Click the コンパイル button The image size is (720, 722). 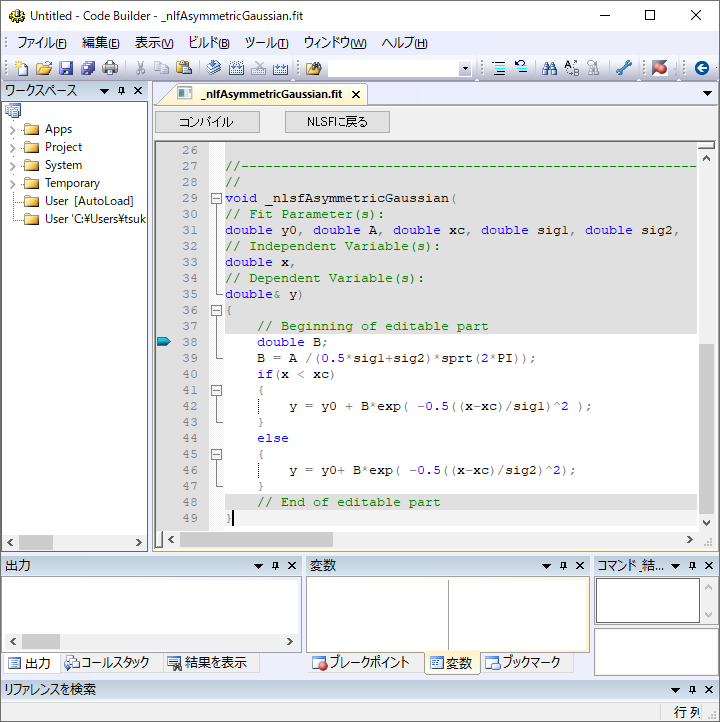click(207, 122)
